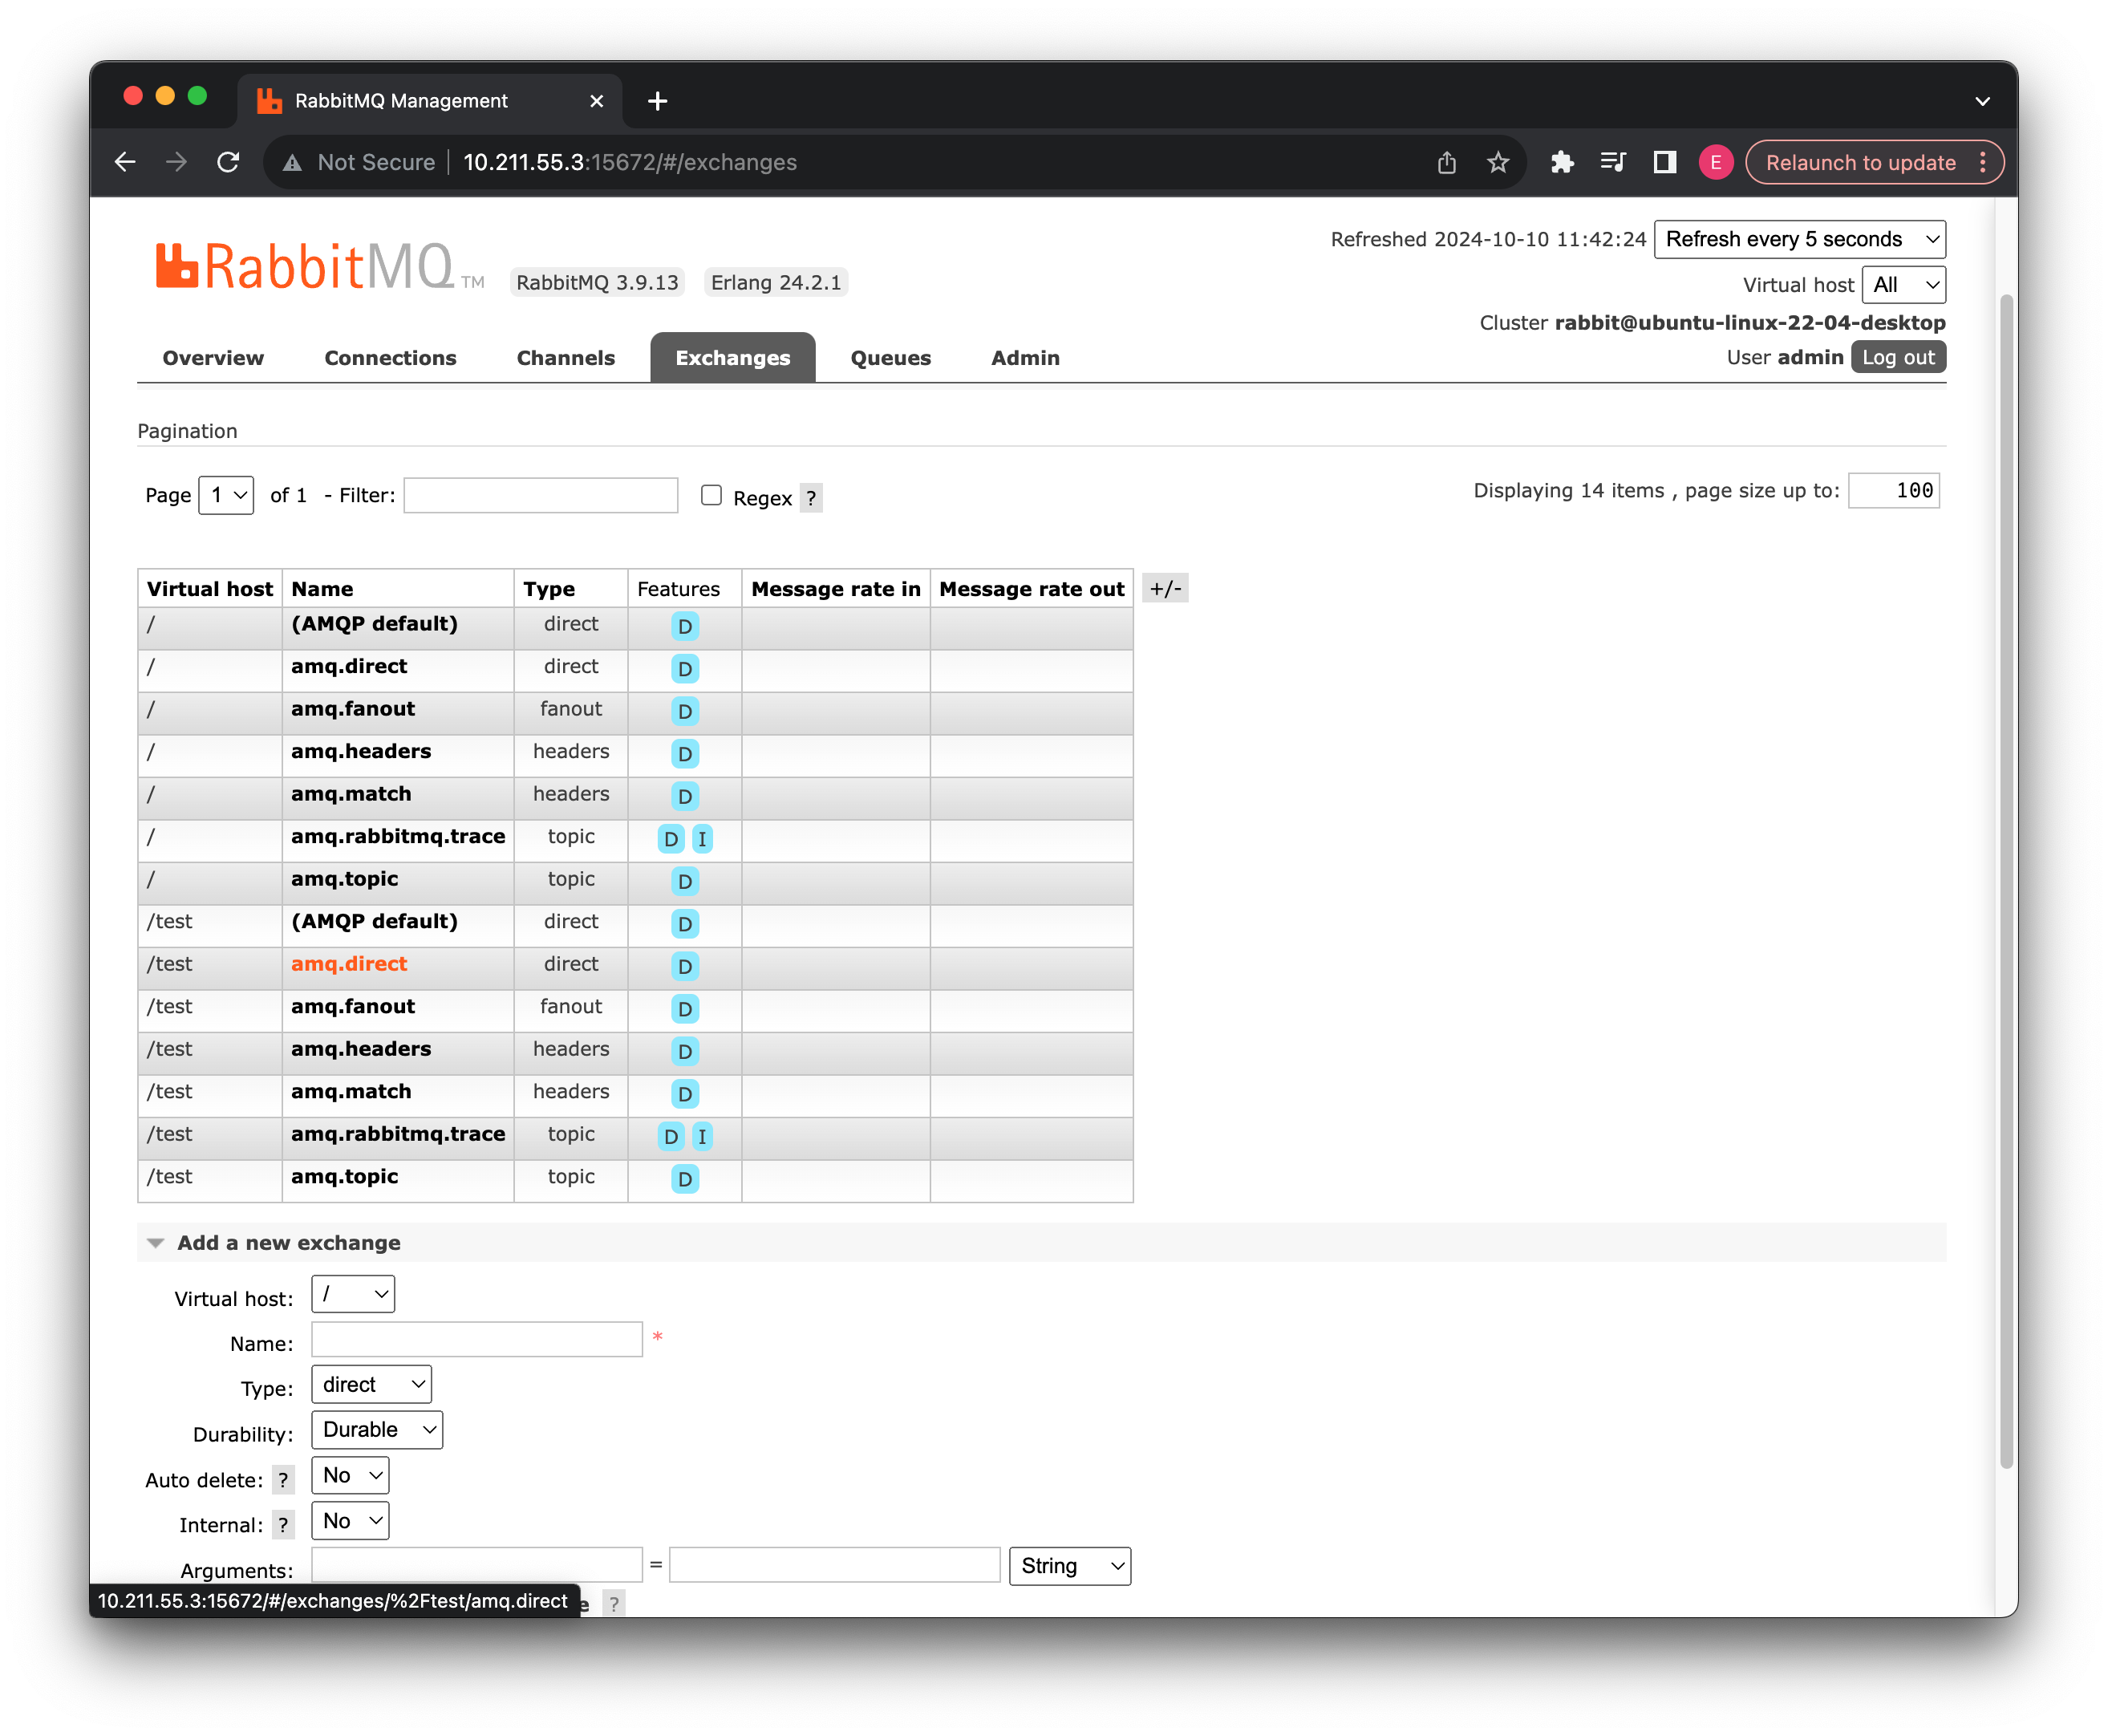Open the exchange Type dropdown
Viewport: 2108px width, 1736px height.
point(371,1385)
